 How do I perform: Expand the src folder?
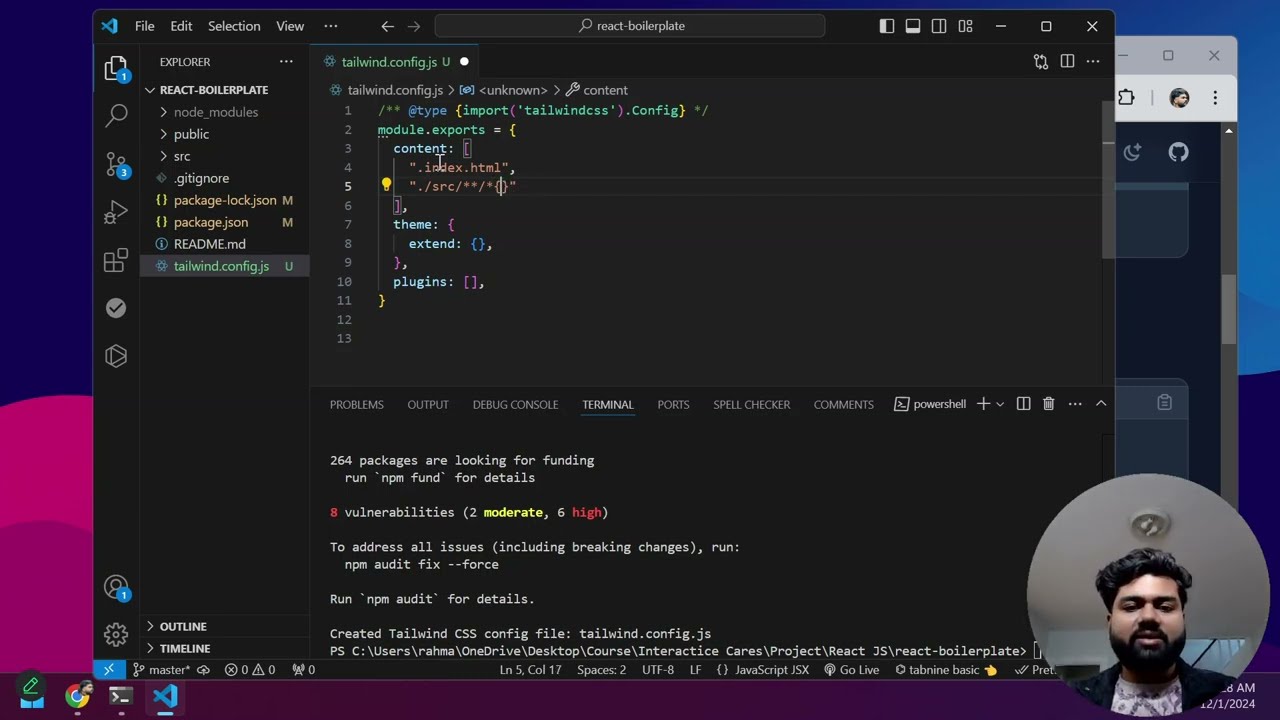181,156
